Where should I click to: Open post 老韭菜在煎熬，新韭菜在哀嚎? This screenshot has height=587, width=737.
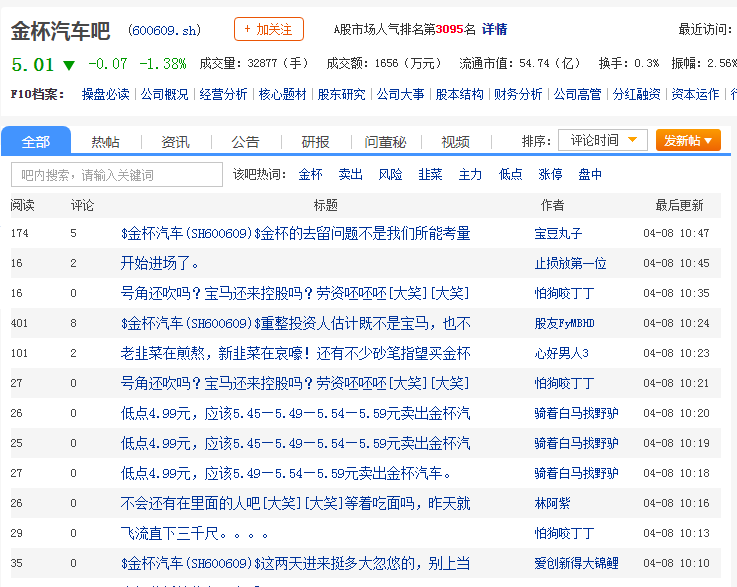296,353
